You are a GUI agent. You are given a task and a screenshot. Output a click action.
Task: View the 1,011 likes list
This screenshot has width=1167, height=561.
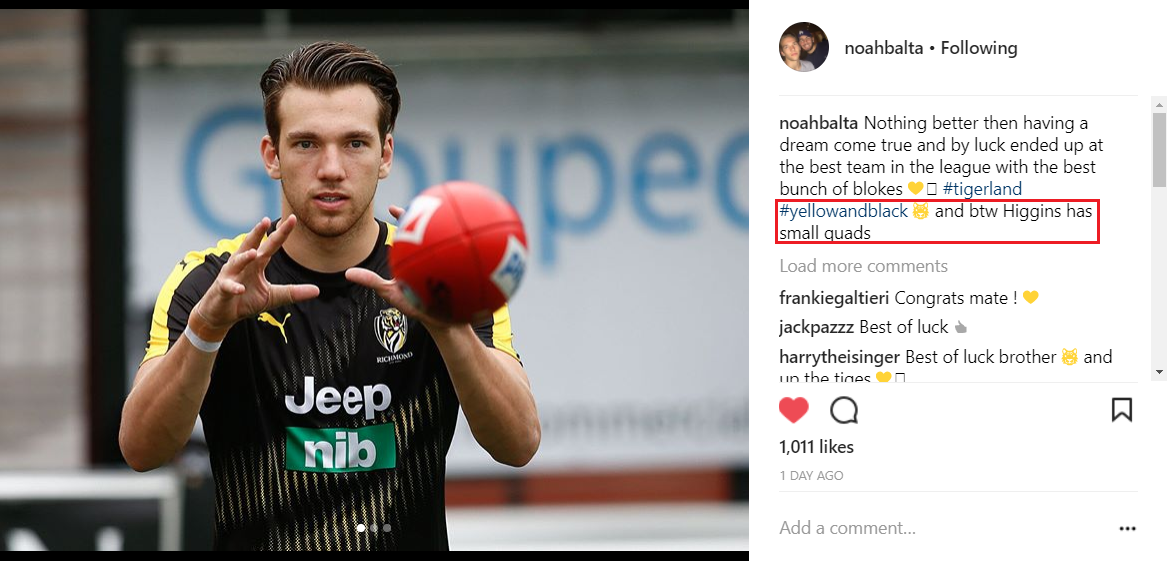[x=816, y=447]
